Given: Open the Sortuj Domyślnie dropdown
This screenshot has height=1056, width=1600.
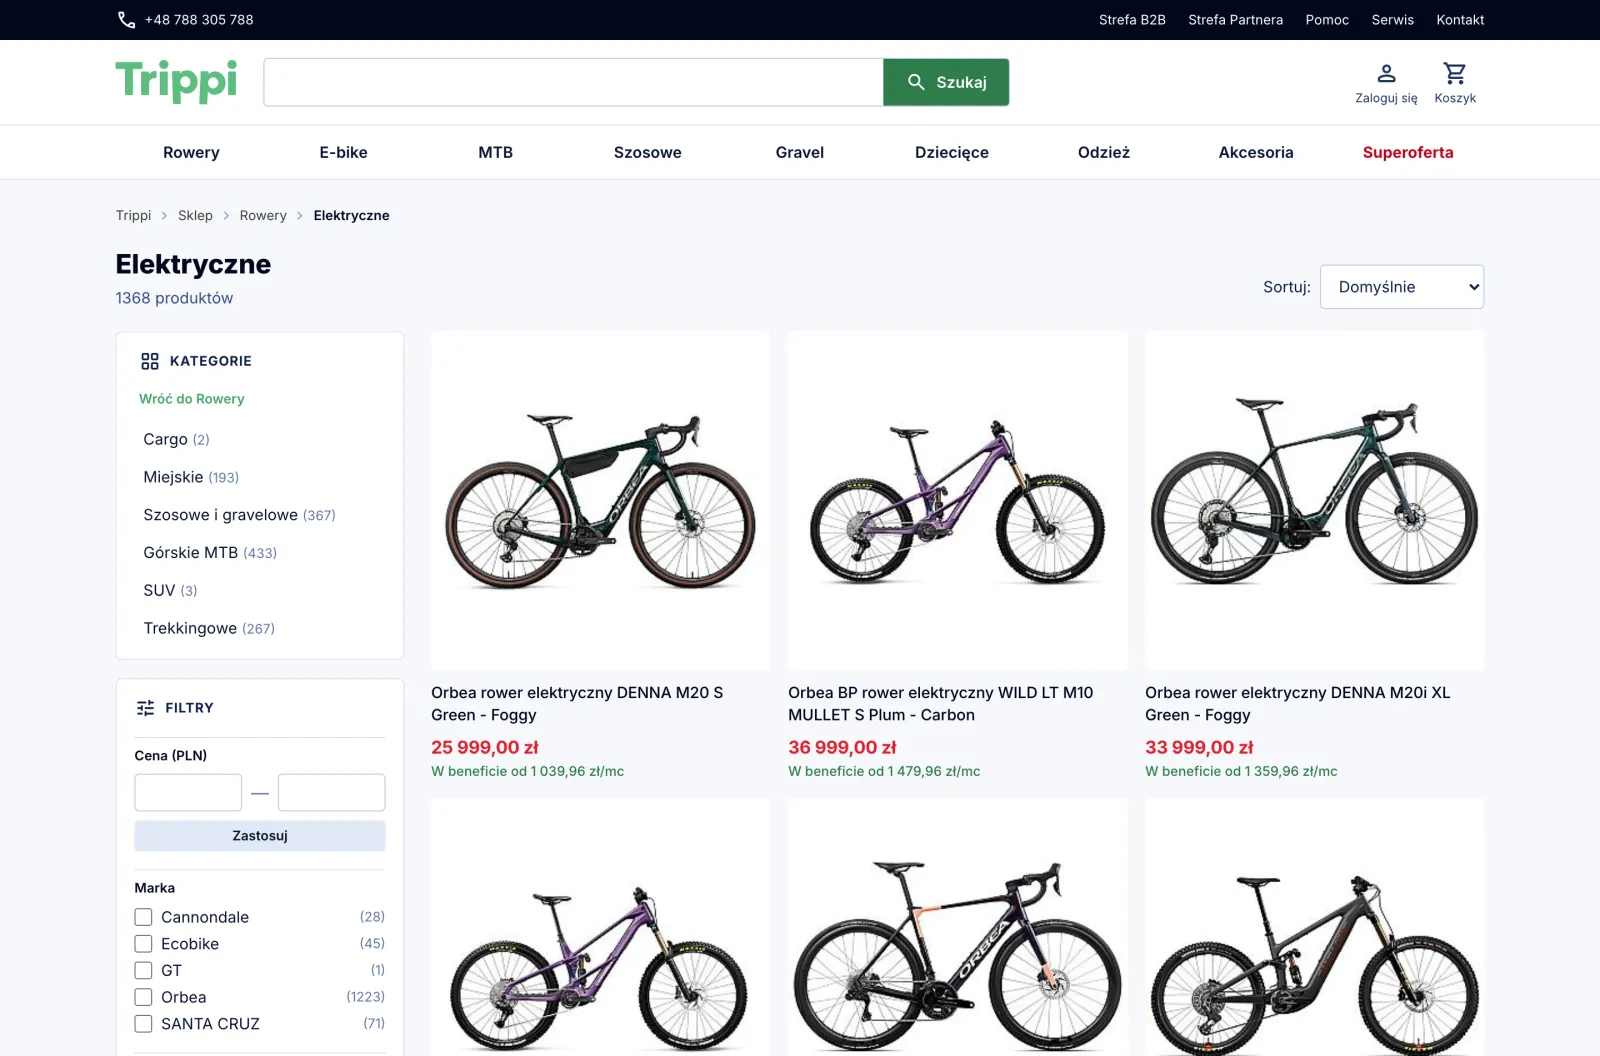Looking at the screenshot, I should pyautogui.click(x=1402, y=287).
